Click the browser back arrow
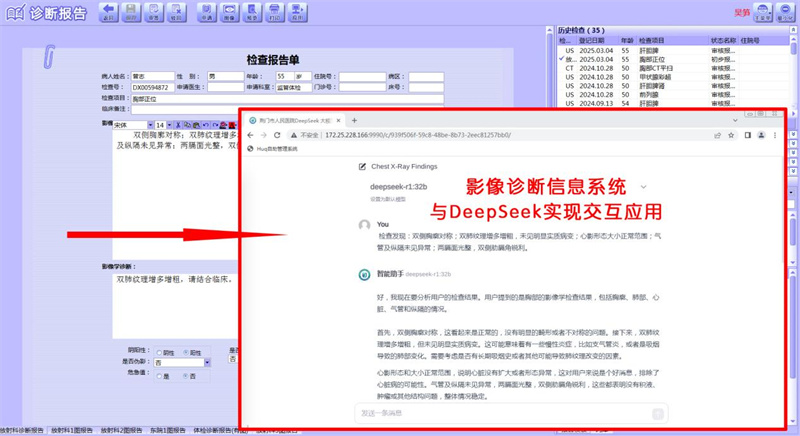The width and height of the screenshot is (800, 436). point(250,135)
